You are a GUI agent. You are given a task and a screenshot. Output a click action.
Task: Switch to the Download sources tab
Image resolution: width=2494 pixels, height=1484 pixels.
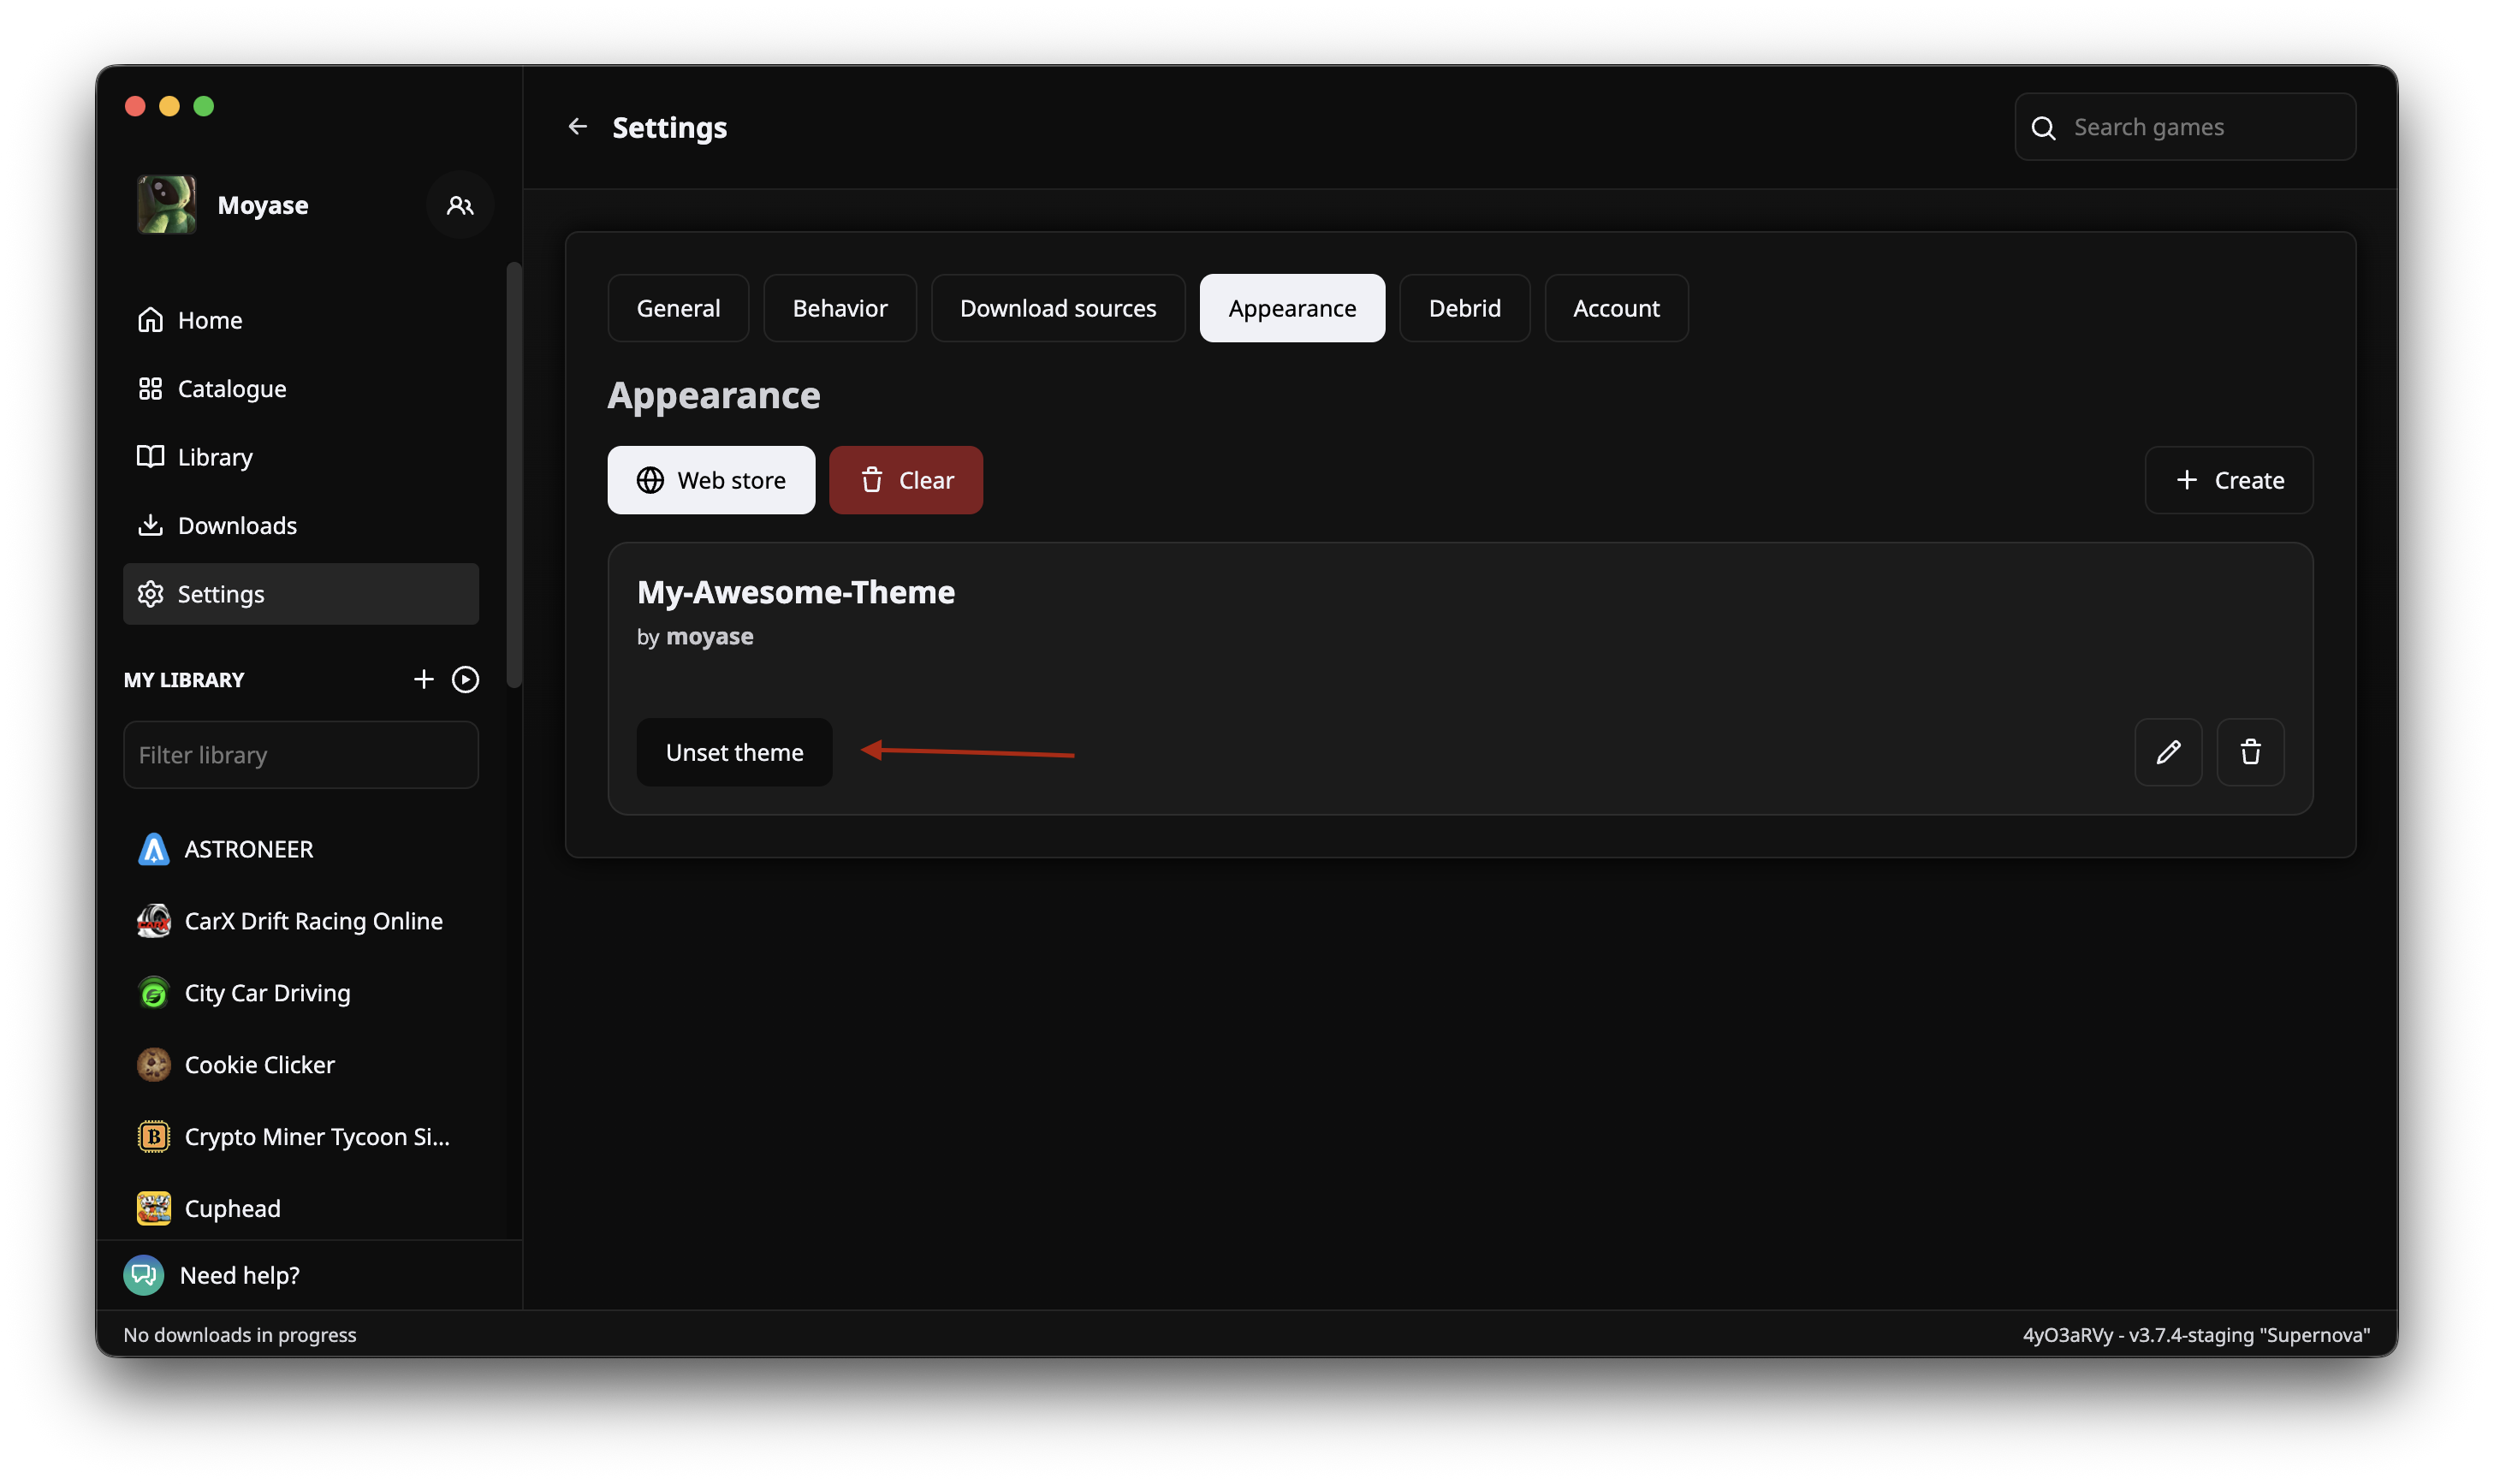pos(1057,308)
